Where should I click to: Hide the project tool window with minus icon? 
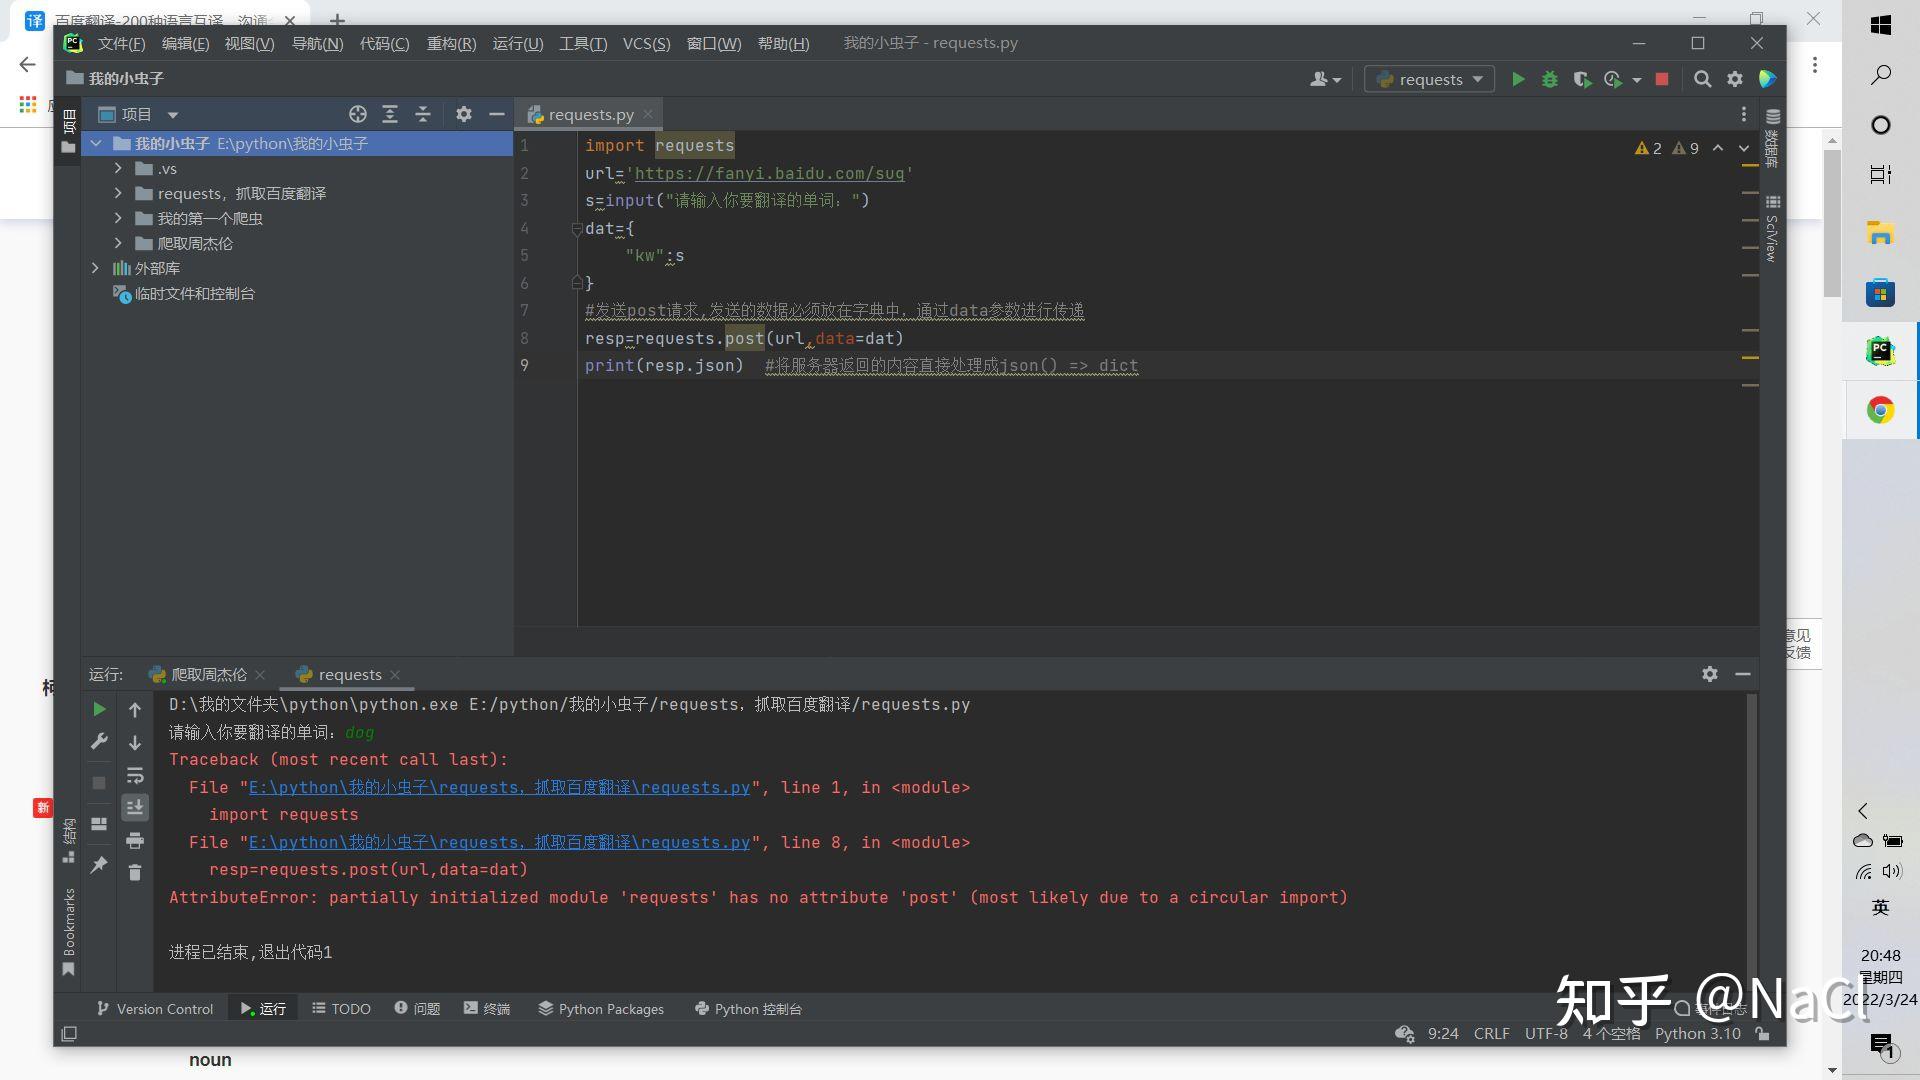pyautogui.click(x=496, y=114)
